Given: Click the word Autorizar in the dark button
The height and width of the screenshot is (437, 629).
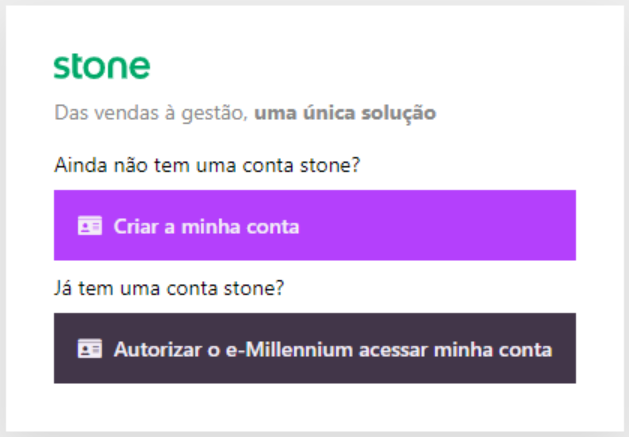Looking at the screenshot, I should click(x=152, y=350).
